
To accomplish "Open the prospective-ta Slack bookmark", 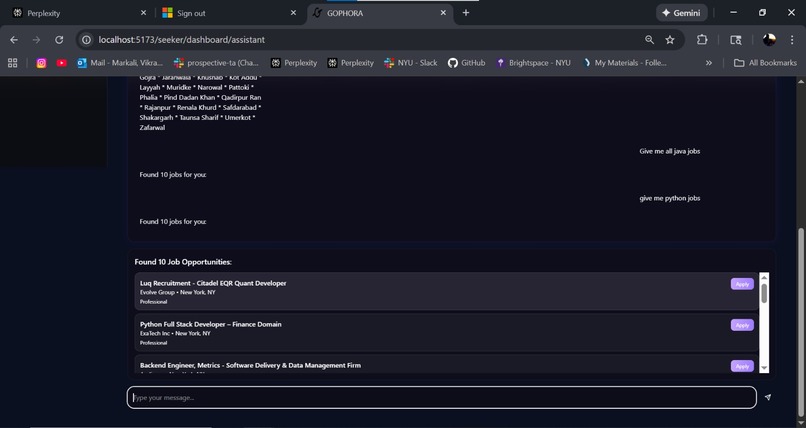I will pyautogui.click(x=216, y=63).
